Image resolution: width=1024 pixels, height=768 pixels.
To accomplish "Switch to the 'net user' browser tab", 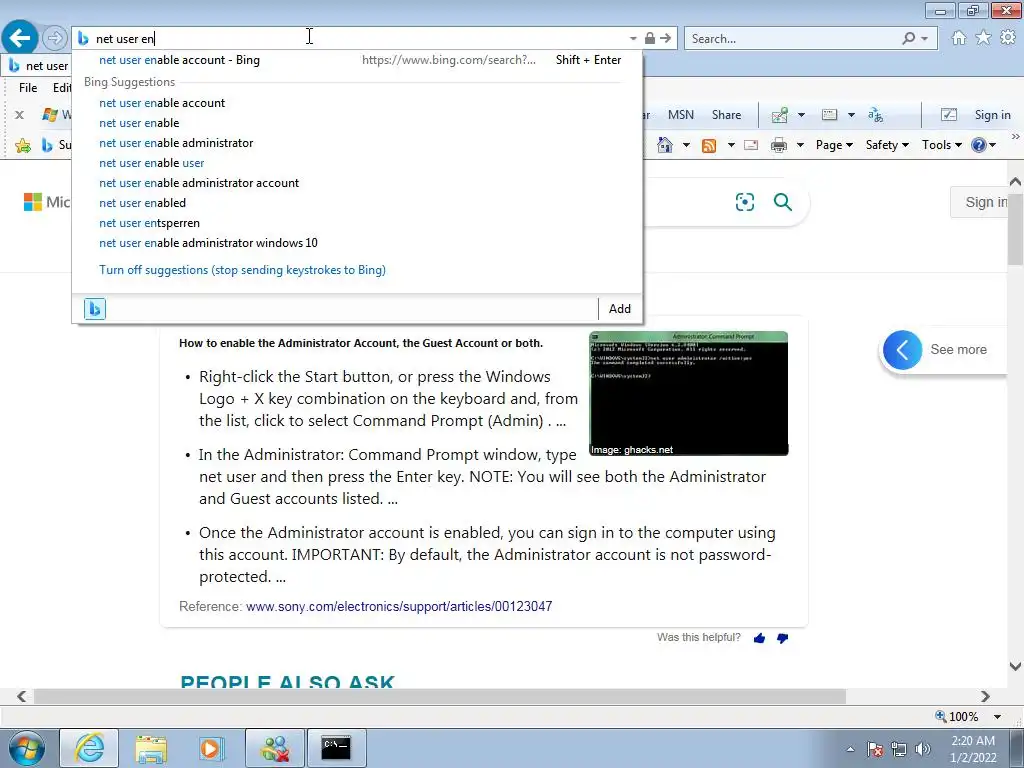I will coord(39,66).
